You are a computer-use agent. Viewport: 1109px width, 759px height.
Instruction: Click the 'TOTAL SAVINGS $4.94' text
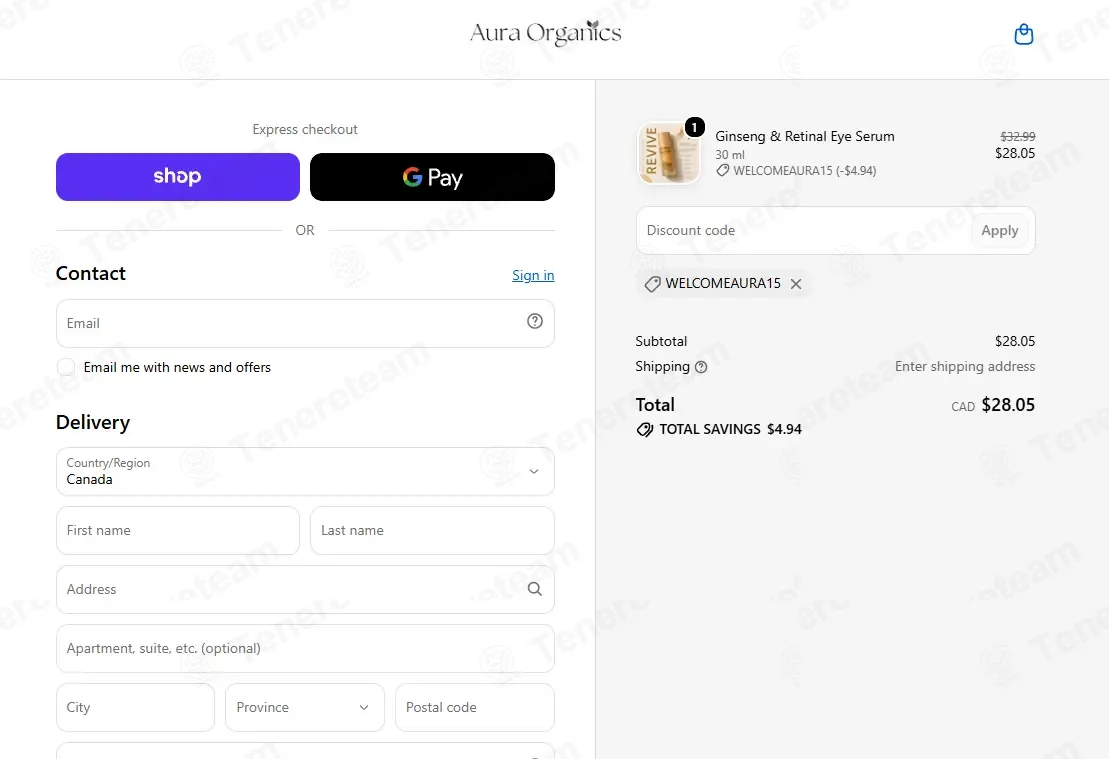731,429
